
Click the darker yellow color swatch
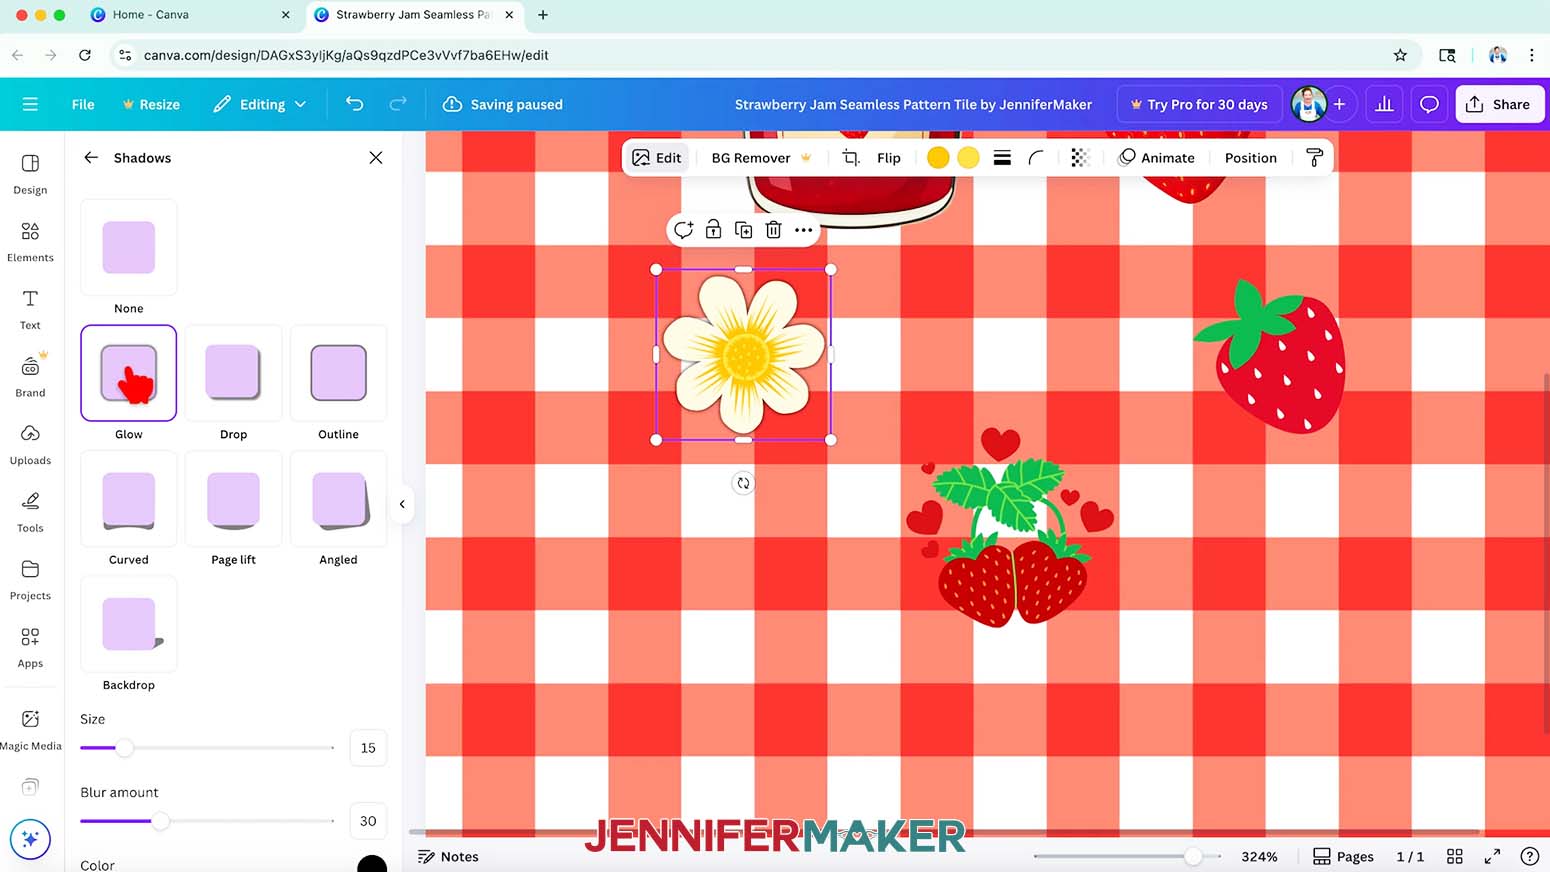(x=938, y=158)
